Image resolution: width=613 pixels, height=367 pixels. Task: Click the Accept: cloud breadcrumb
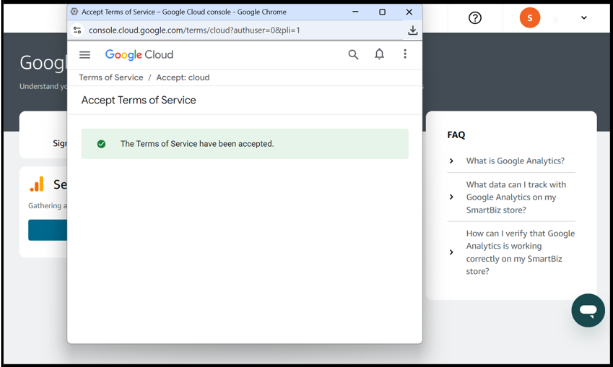tap(183, 77)
